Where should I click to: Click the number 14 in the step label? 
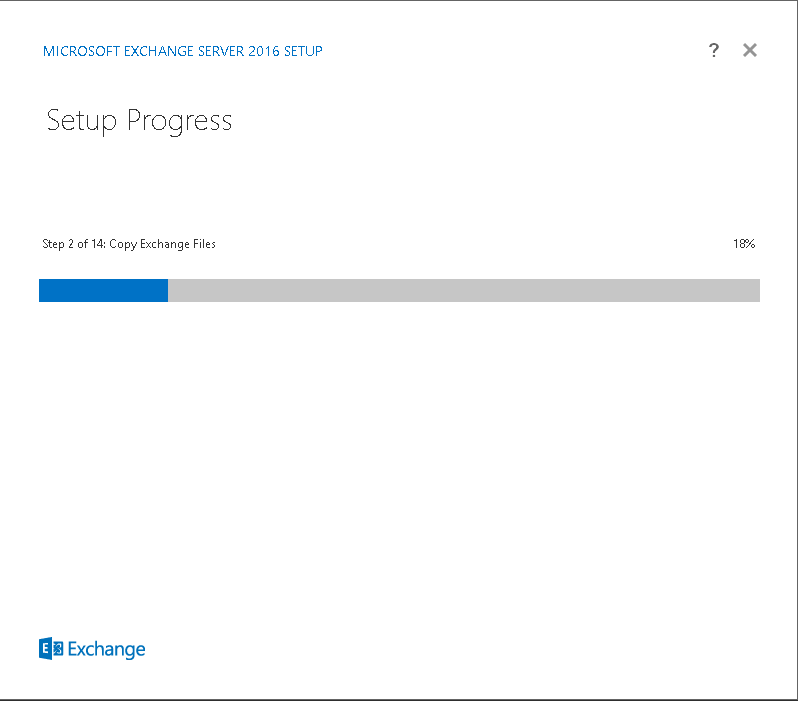pos(97,244)
